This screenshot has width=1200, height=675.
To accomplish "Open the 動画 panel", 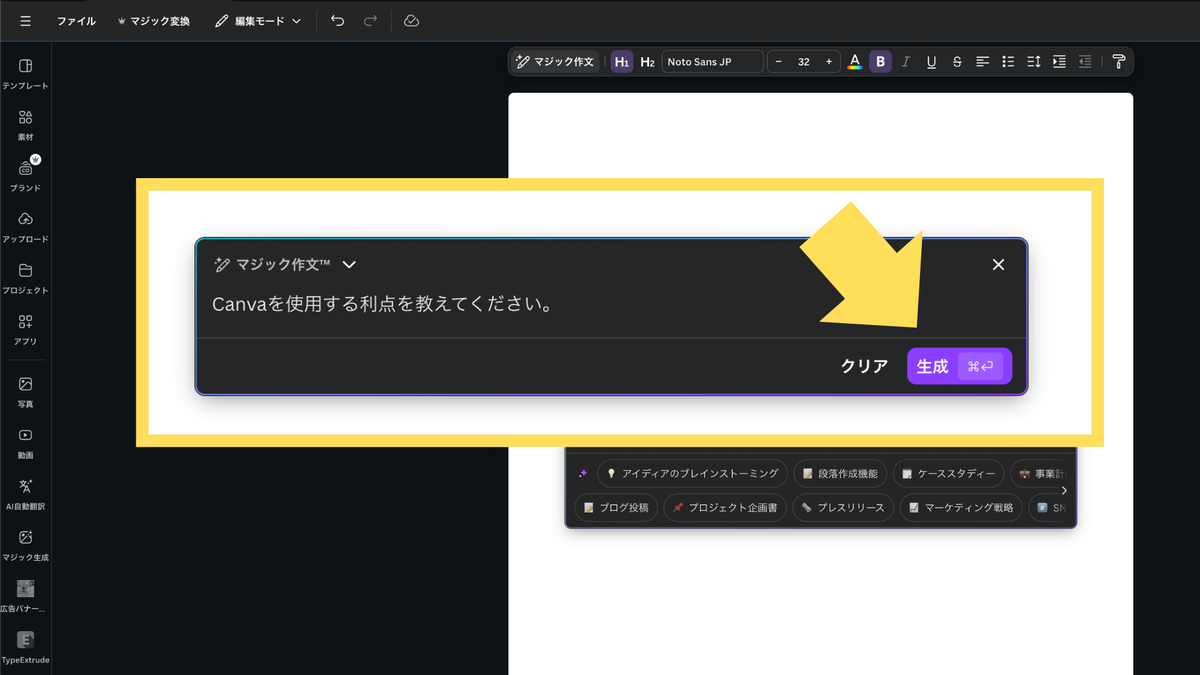I will click(25, 443).
